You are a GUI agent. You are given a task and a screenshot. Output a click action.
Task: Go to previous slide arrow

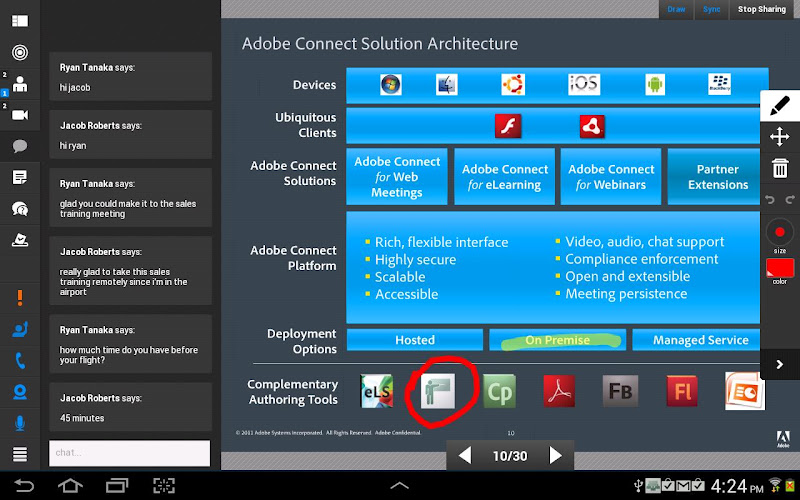pos(465,455)
